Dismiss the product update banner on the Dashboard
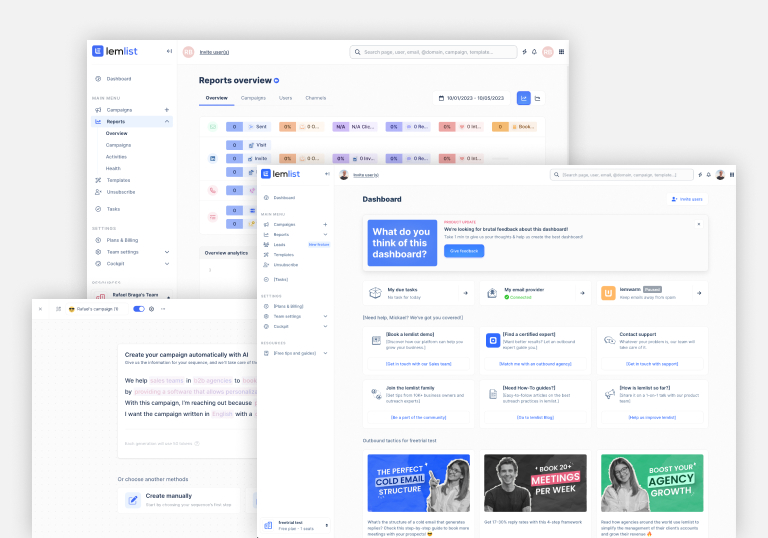The height and width of the screenshot is (538, 768). 698,224
